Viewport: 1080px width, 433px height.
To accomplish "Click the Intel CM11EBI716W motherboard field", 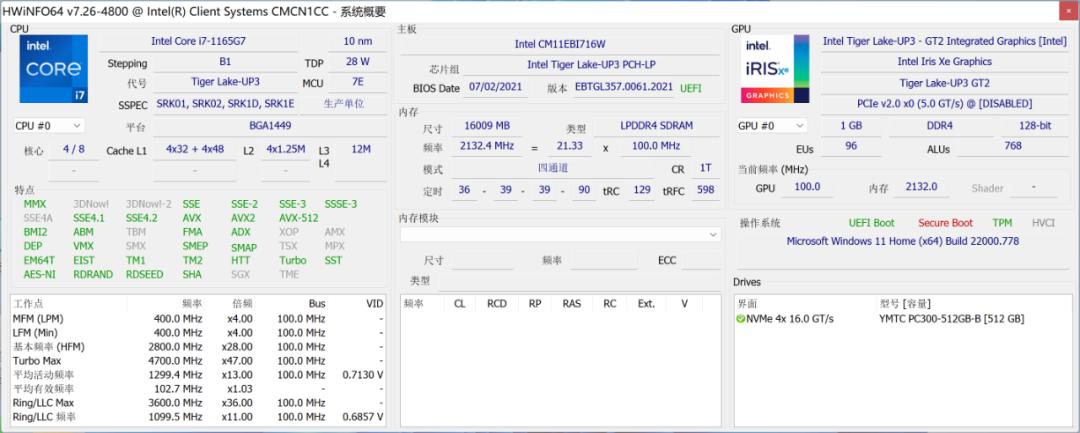I will pyautogui.click(x=560, y=44).
